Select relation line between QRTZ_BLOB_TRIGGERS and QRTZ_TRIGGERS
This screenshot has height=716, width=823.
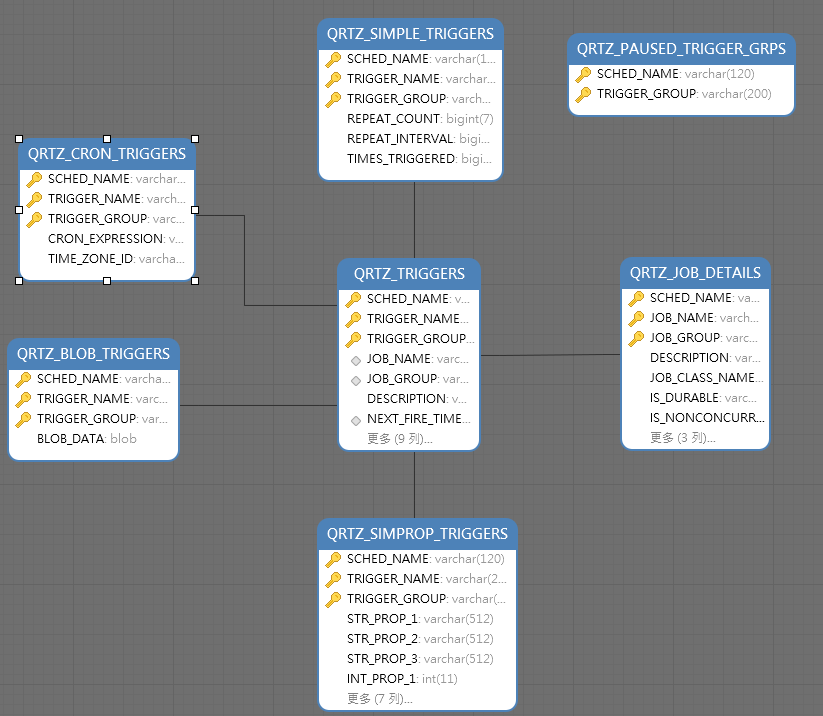[x=258, y=405]
